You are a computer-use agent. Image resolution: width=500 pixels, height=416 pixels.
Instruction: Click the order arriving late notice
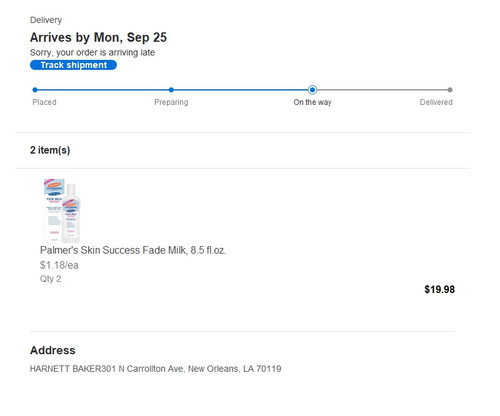(92, 53)
